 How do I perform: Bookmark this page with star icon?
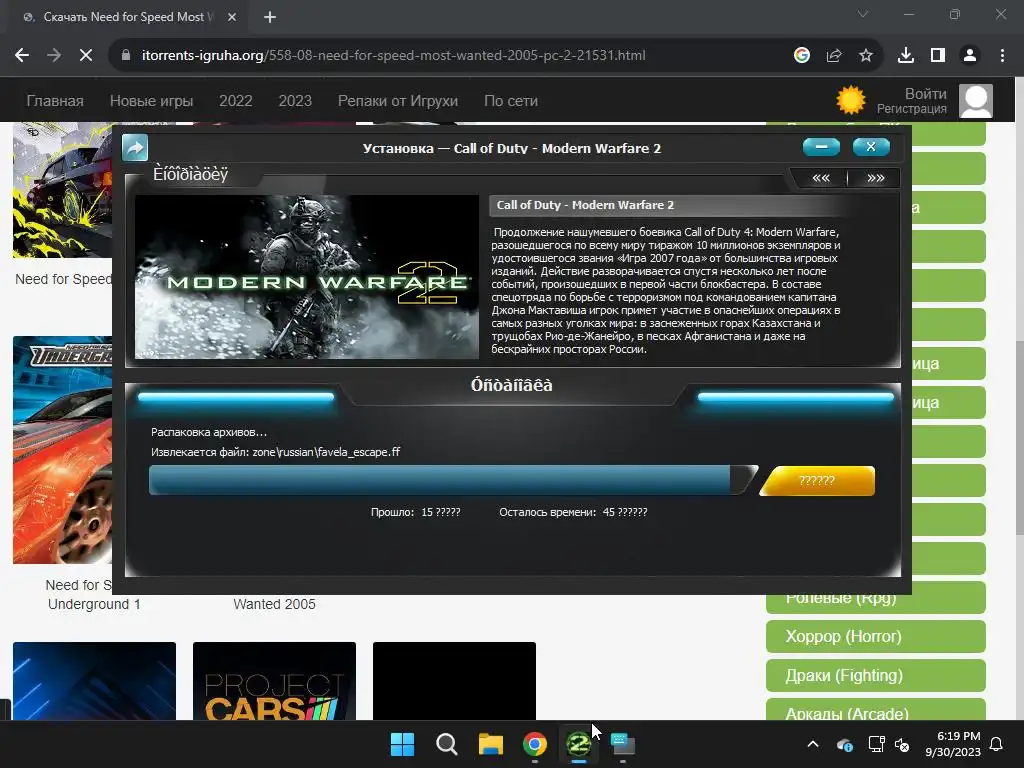[865, 56]
